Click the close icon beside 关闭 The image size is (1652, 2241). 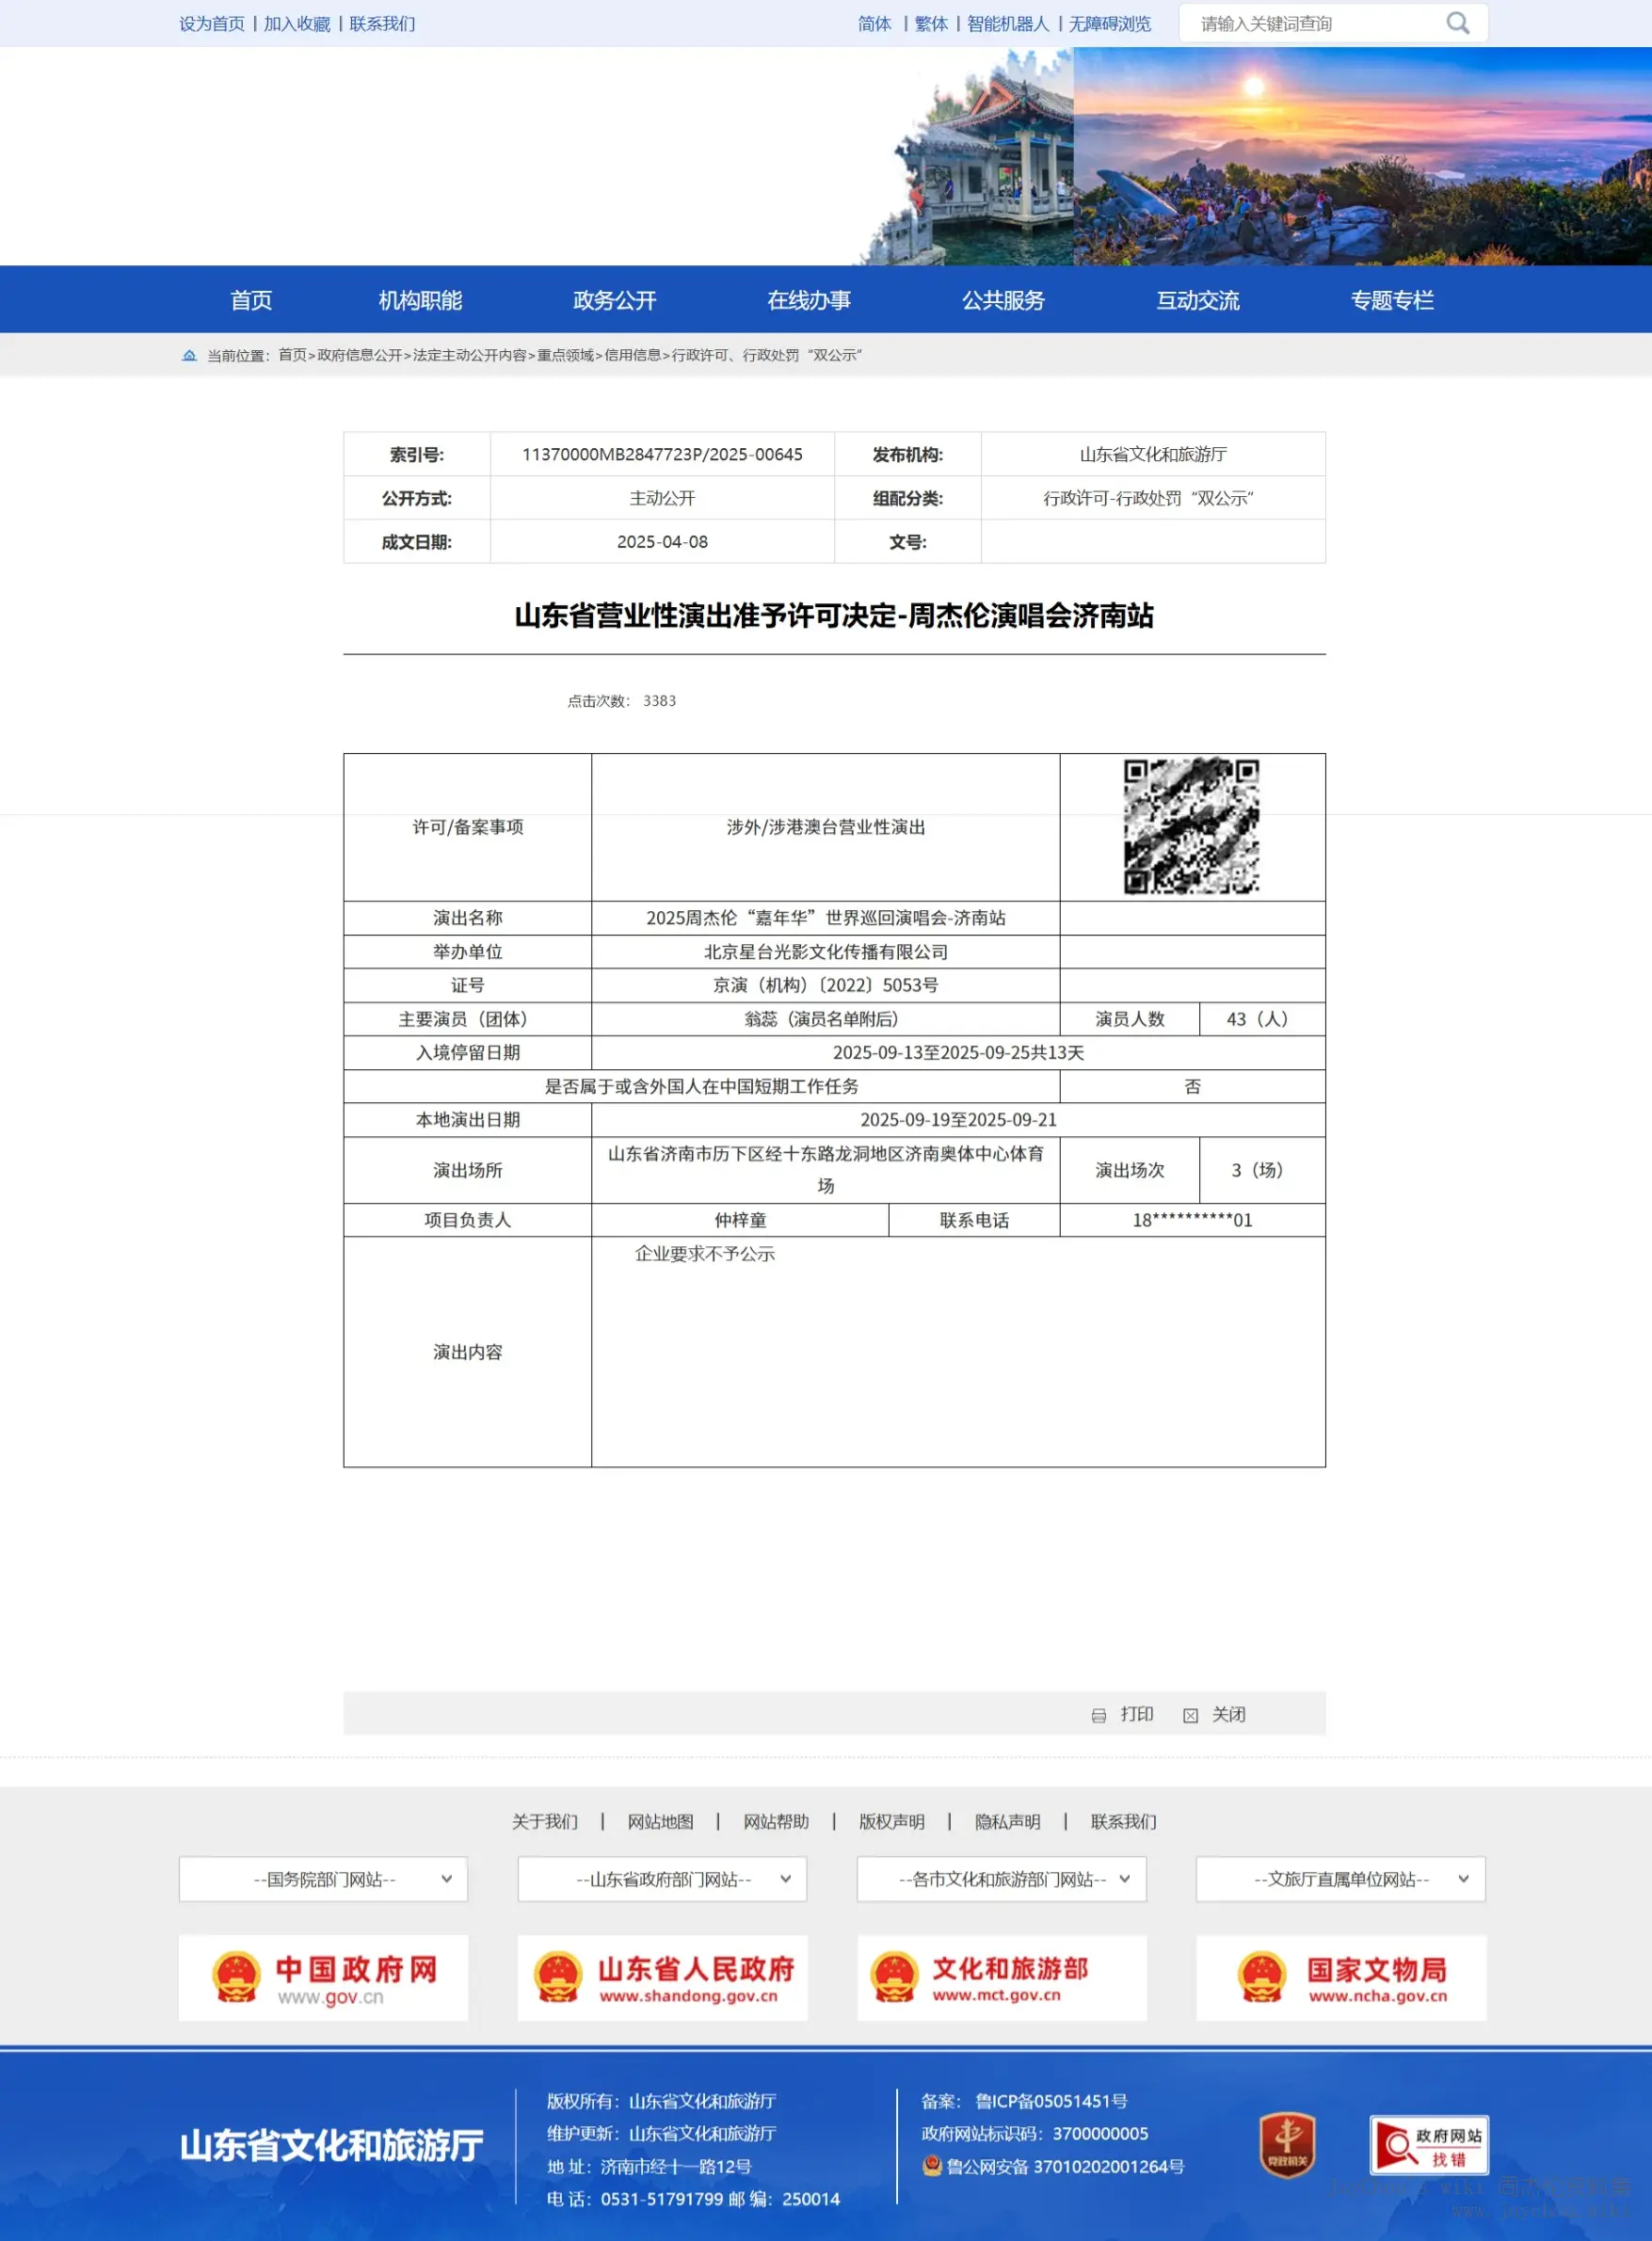1190,1715
